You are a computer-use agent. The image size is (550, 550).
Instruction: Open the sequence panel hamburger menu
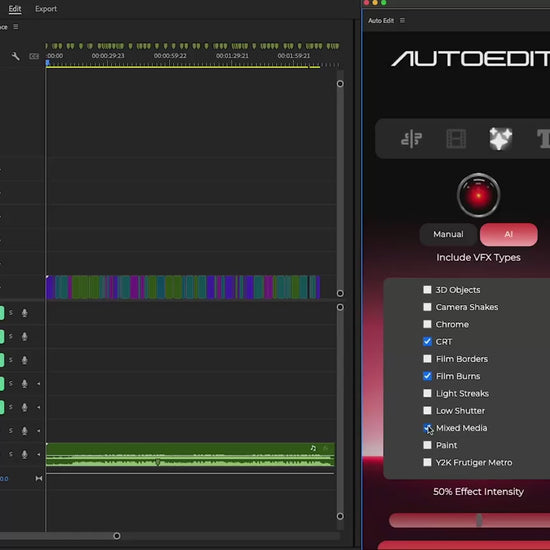(16, 27)
